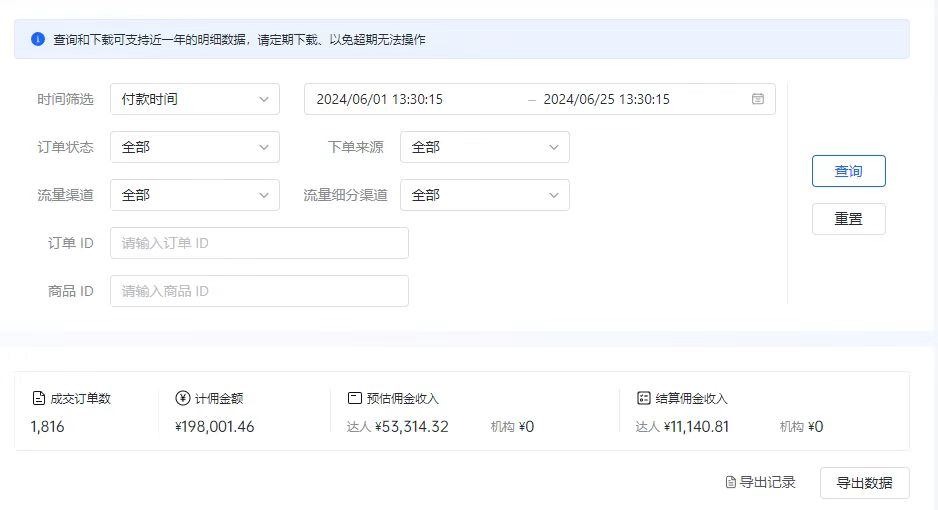Click the end date 2024/06/25 13:30:15

coord(606,99)
